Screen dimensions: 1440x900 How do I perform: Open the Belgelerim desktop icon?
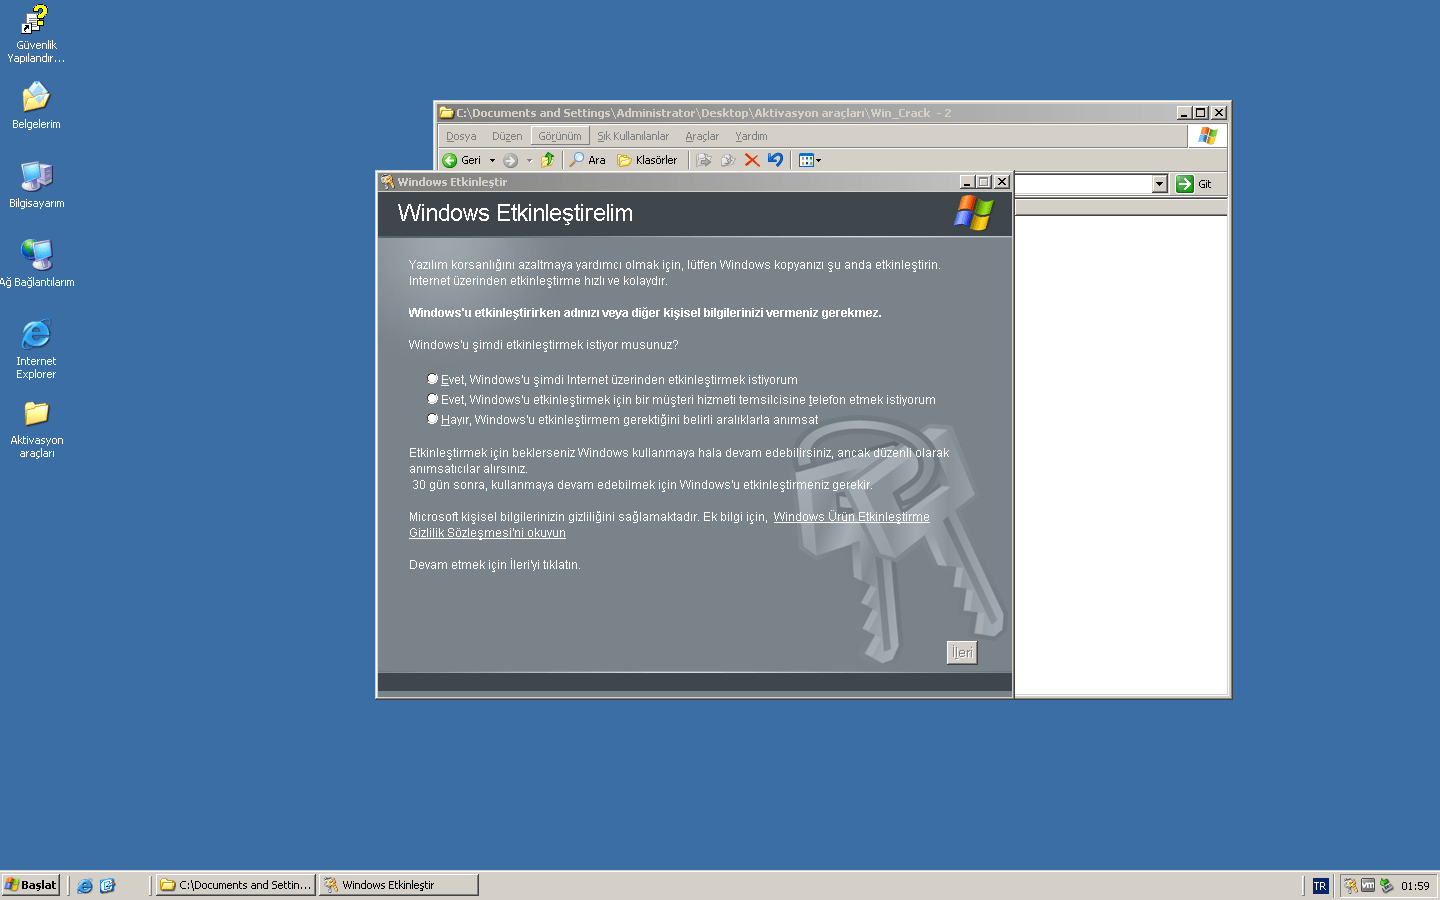(36, 106)
